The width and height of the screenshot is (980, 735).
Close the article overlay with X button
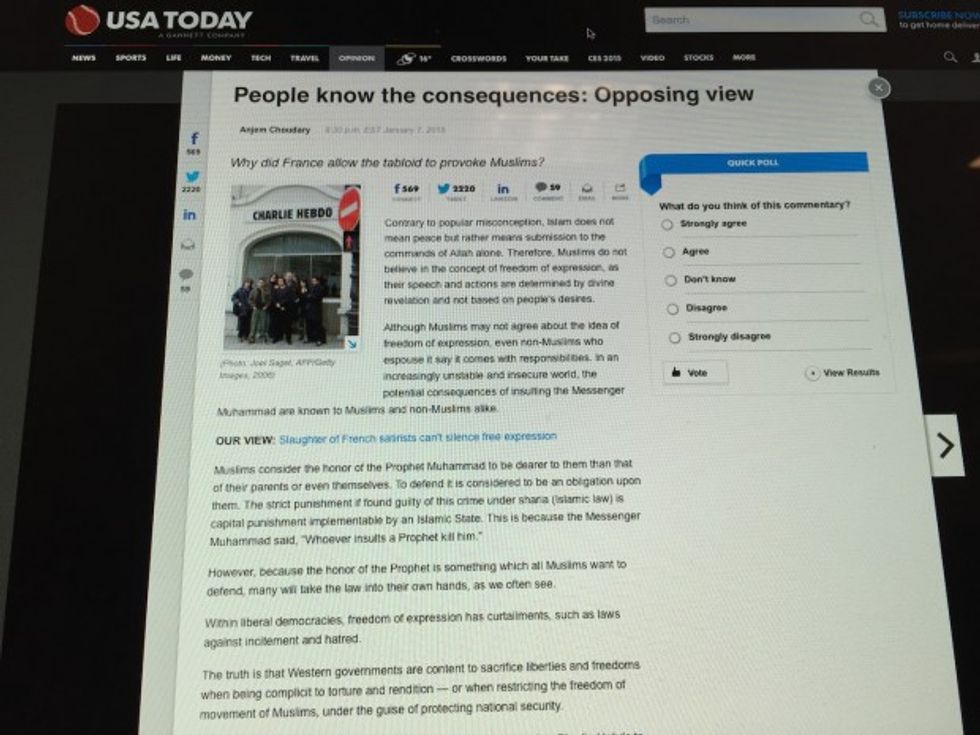pyautogui.click(x=878, y=88)
